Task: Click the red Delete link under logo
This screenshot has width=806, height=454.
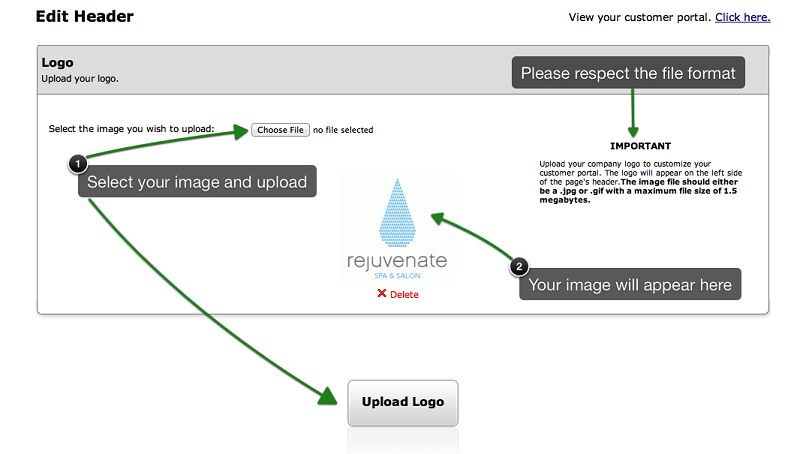Action: click(404, 295)
